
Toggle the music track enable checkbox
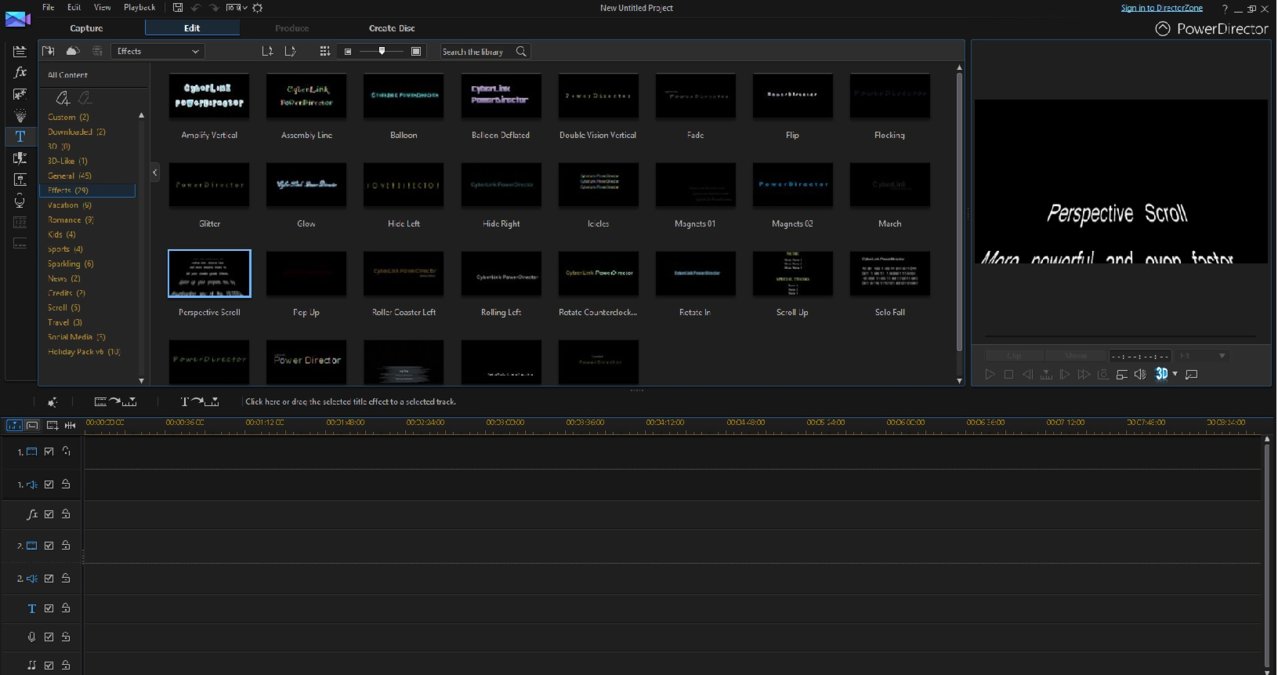[x=48, y=665]
